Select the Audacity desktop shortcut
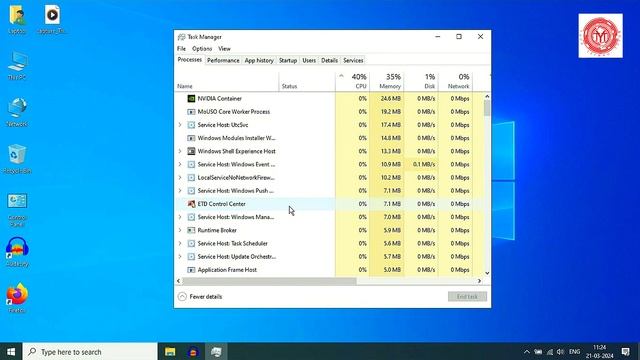This screenshot has width=640, height=360. pyautogui.click(x=17, y=252)
